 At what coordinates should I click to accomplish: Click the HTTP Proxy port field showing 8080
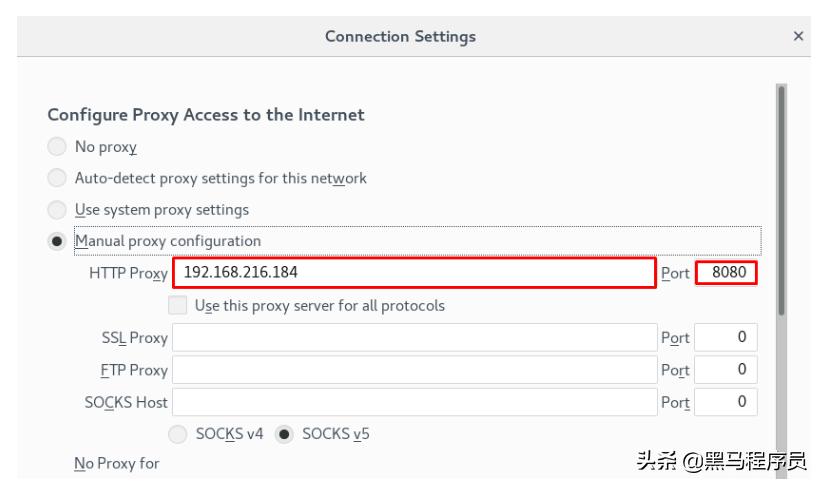[727, 272]
